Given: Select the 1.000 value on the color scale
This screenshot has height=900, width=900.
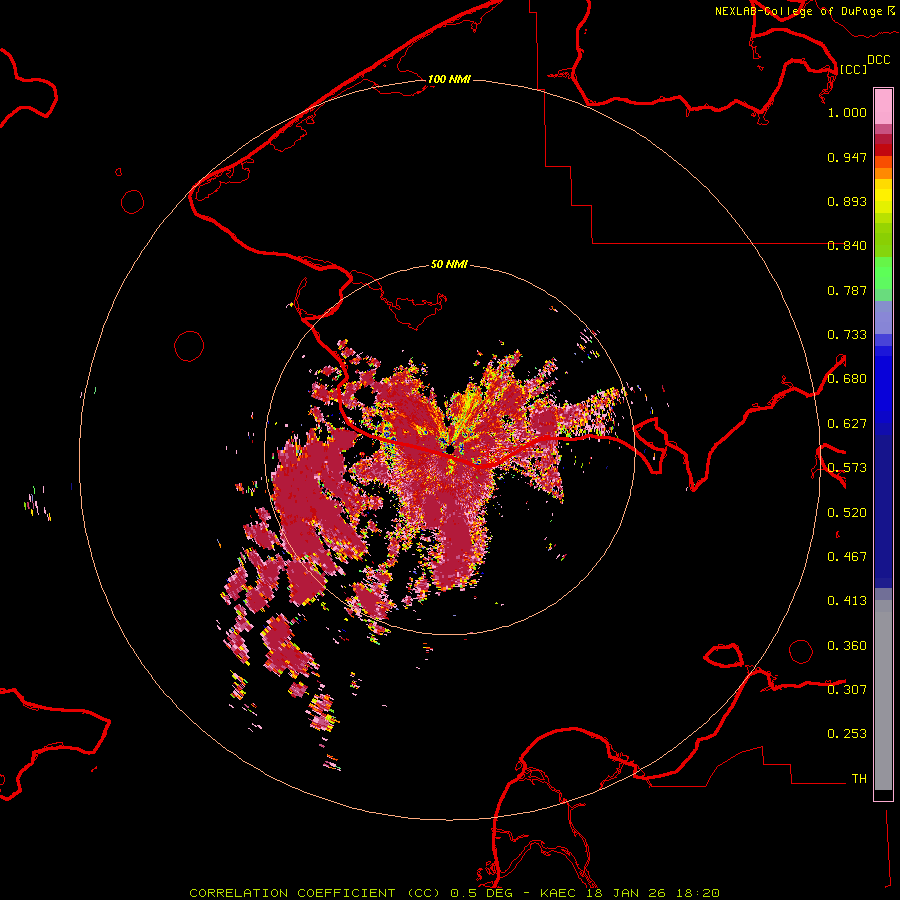Looking at the screenshot, I should (x=847, y=112).
